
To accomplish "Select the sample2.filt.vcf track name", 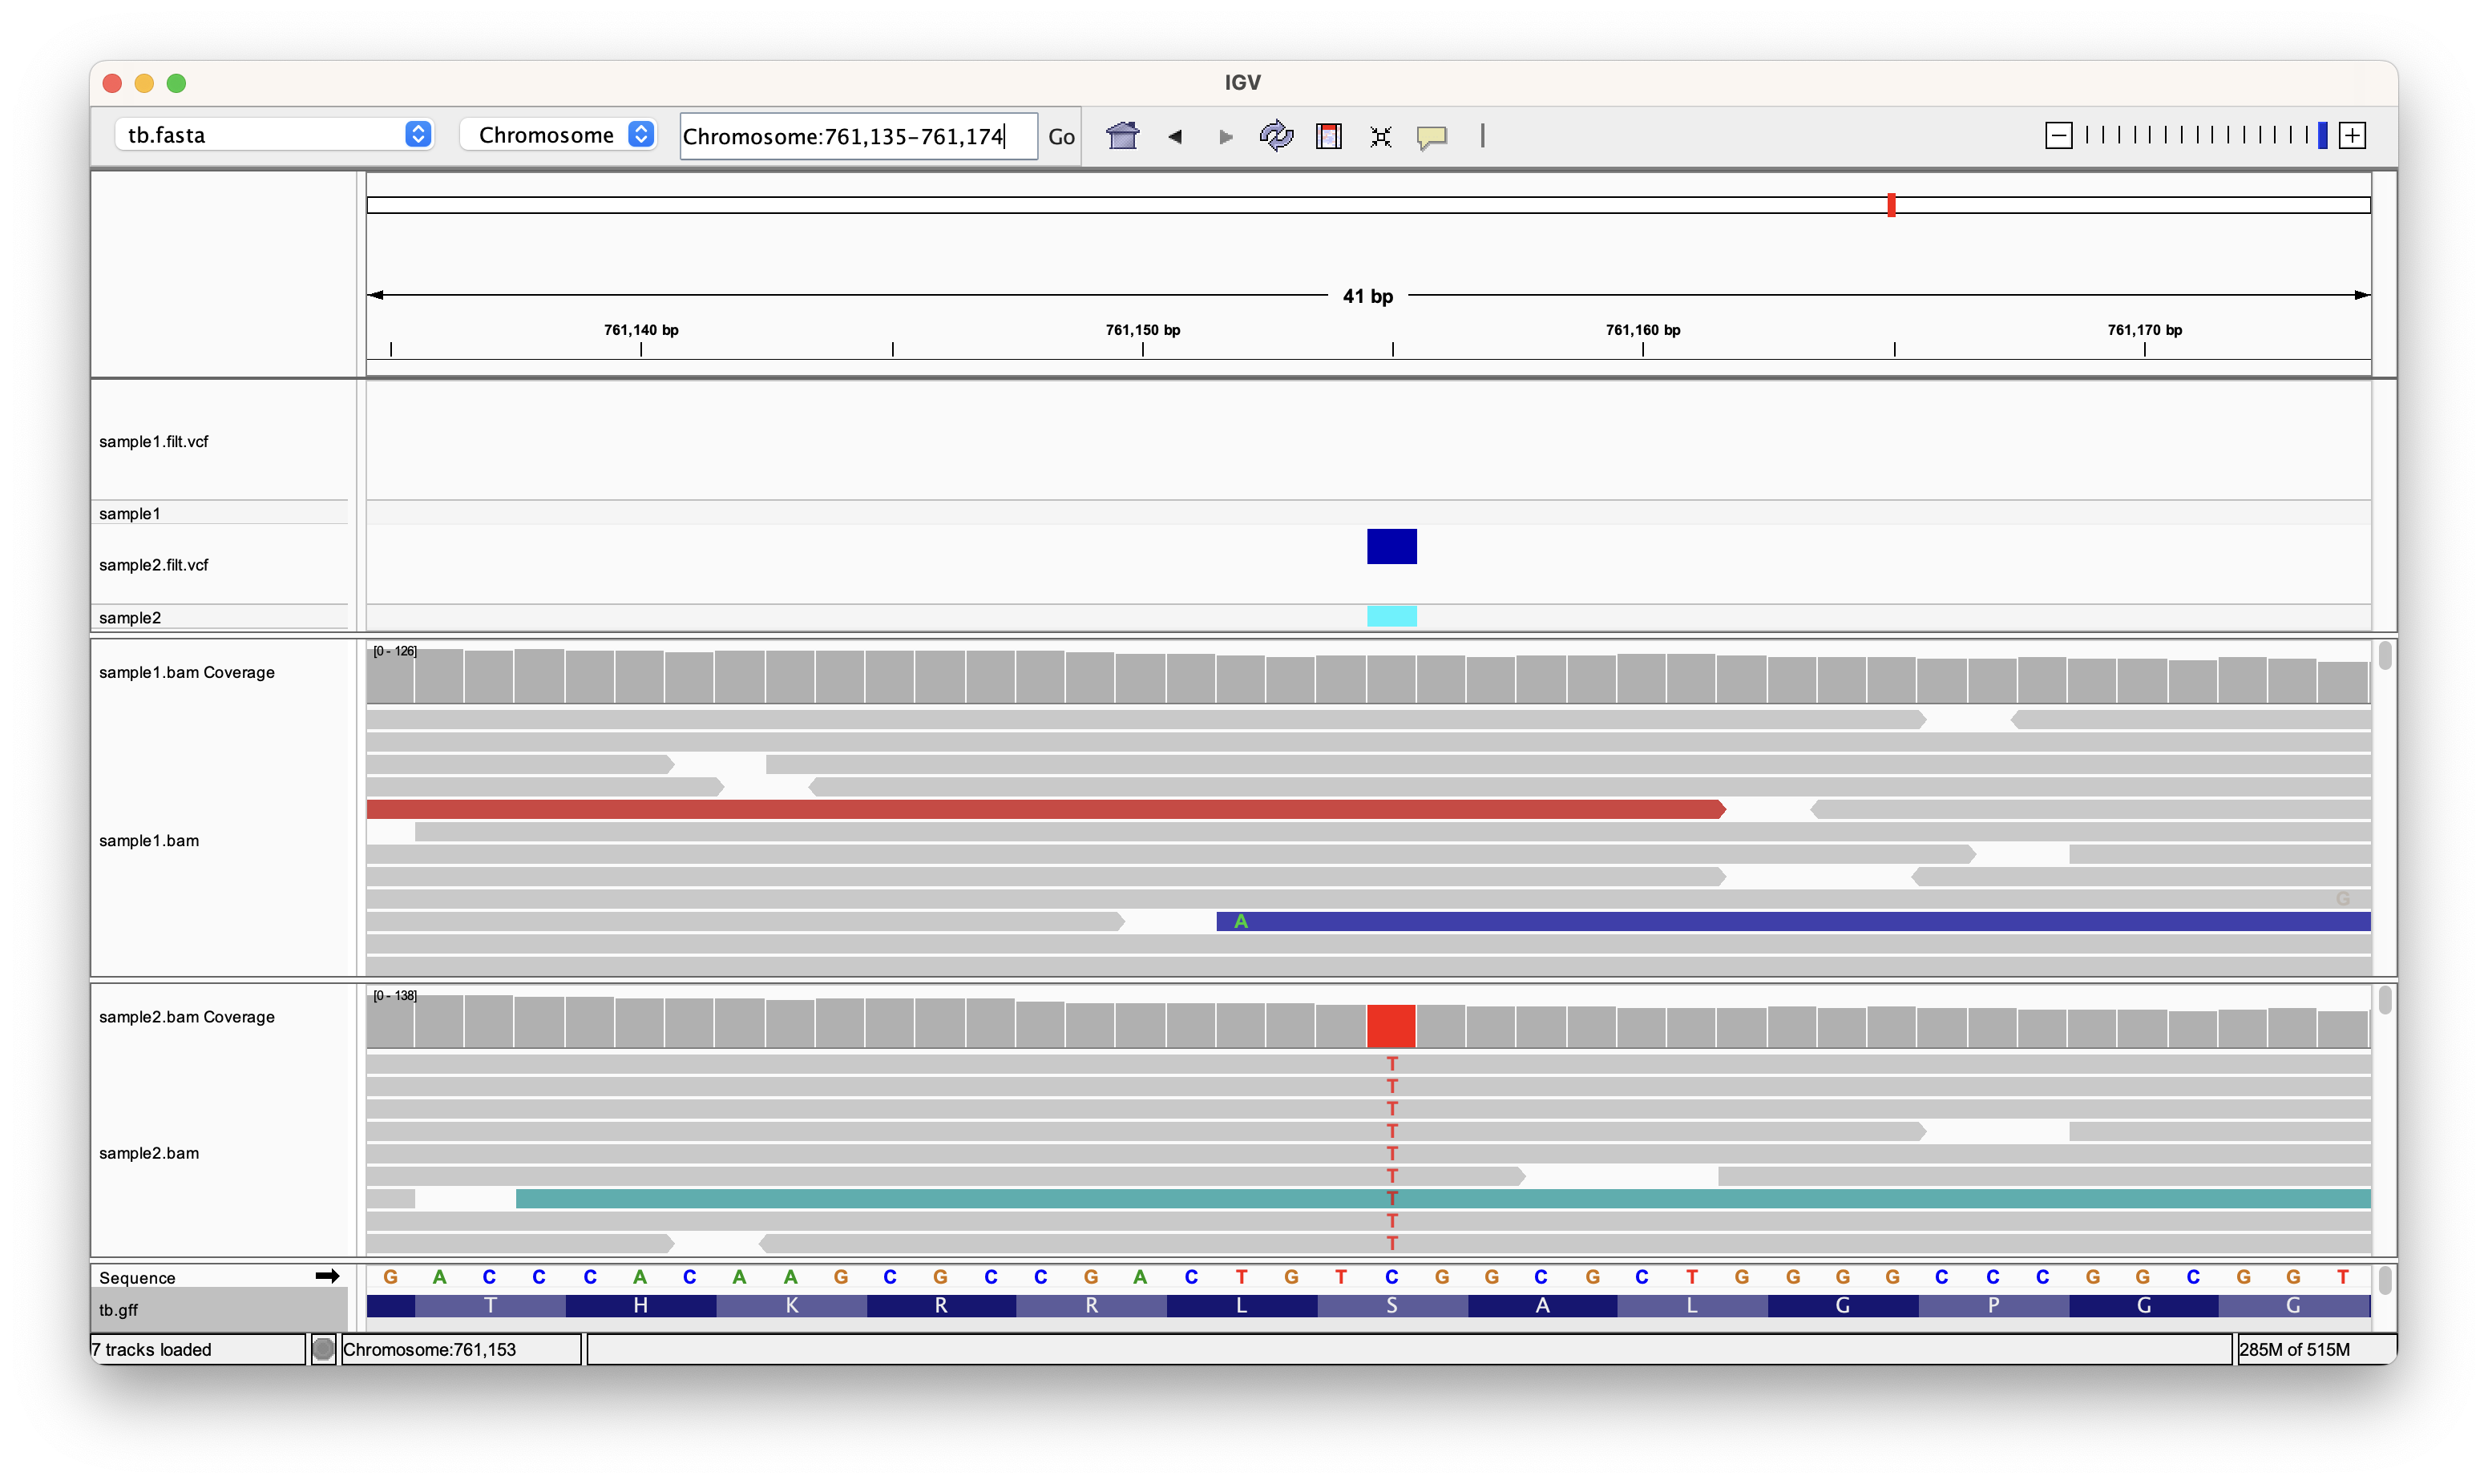I will coord(153,565).
